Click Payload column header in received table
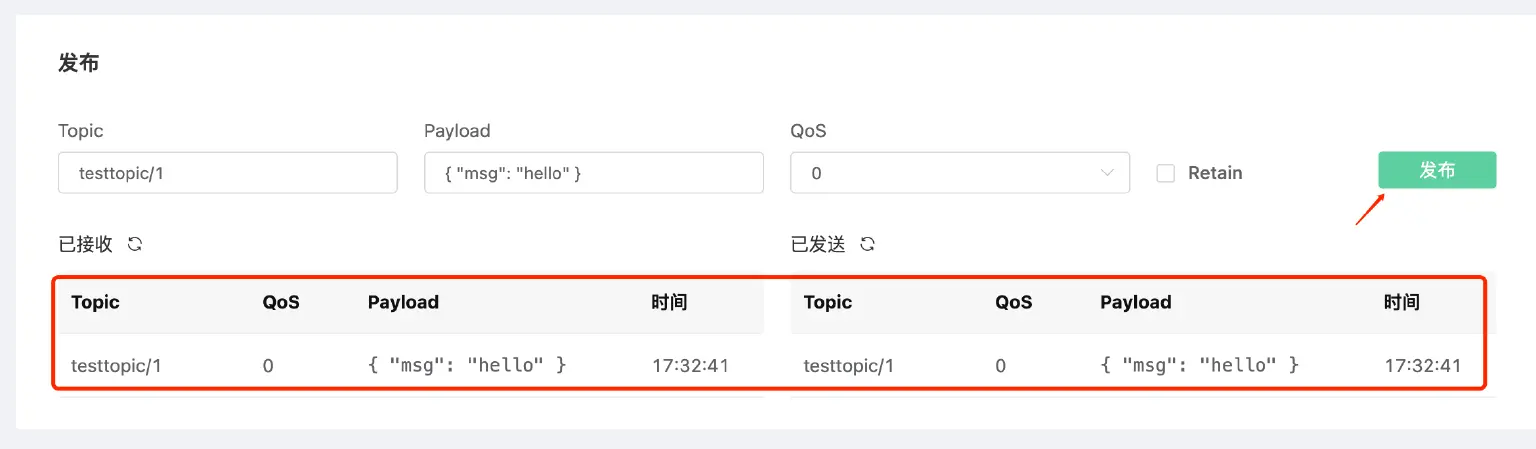Screen dimensions: 1536x449 click(403, 302)
